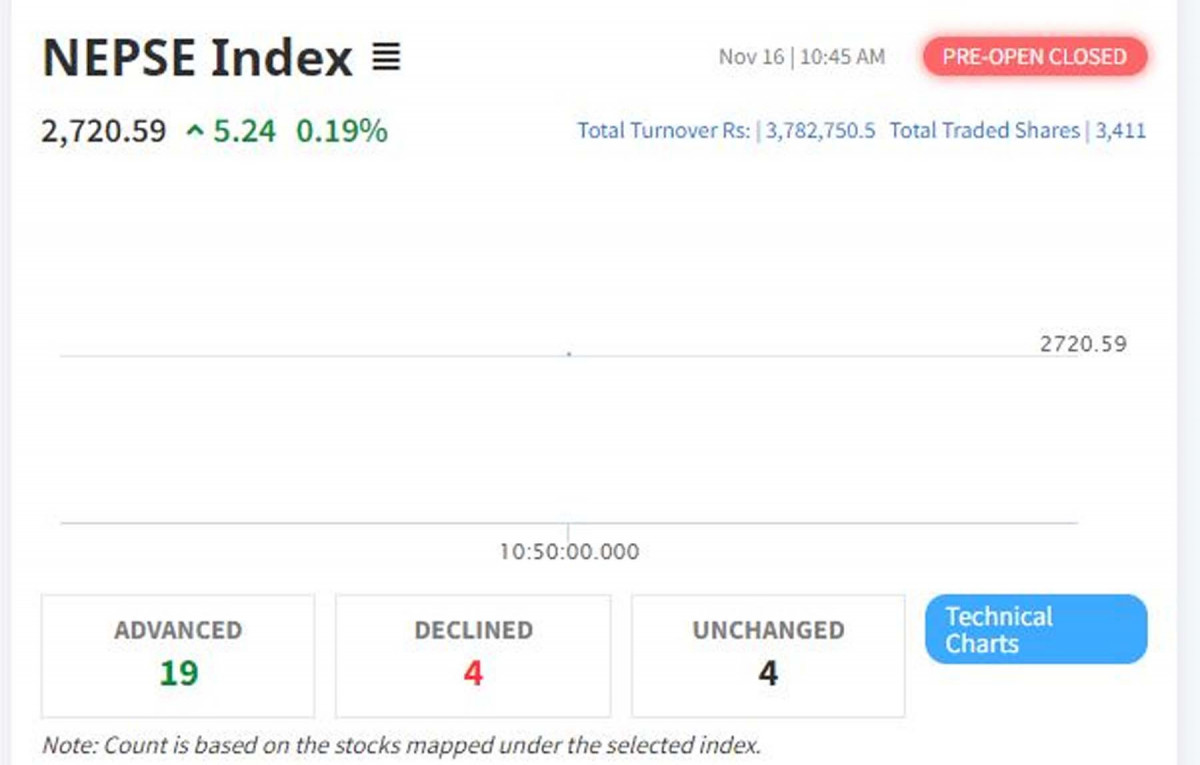Open the Technical Charts button
The width and height of the screenshot is (1200, 765).
tap(1035, 629)
